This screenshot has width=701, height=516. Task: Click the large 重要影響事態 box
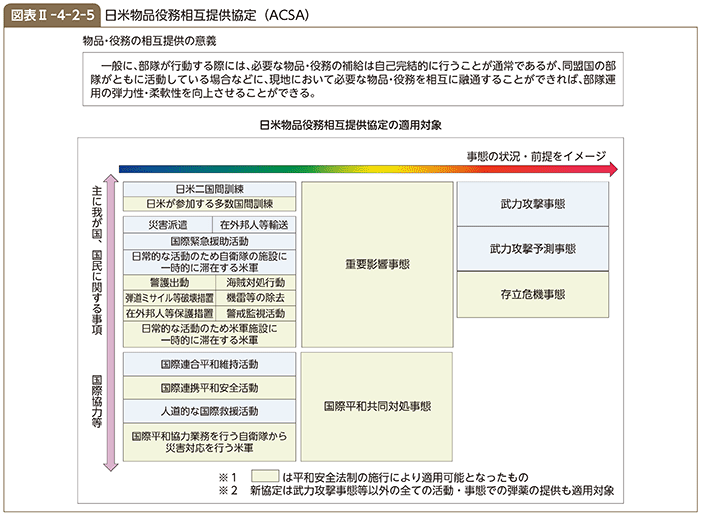coord(377,264)
